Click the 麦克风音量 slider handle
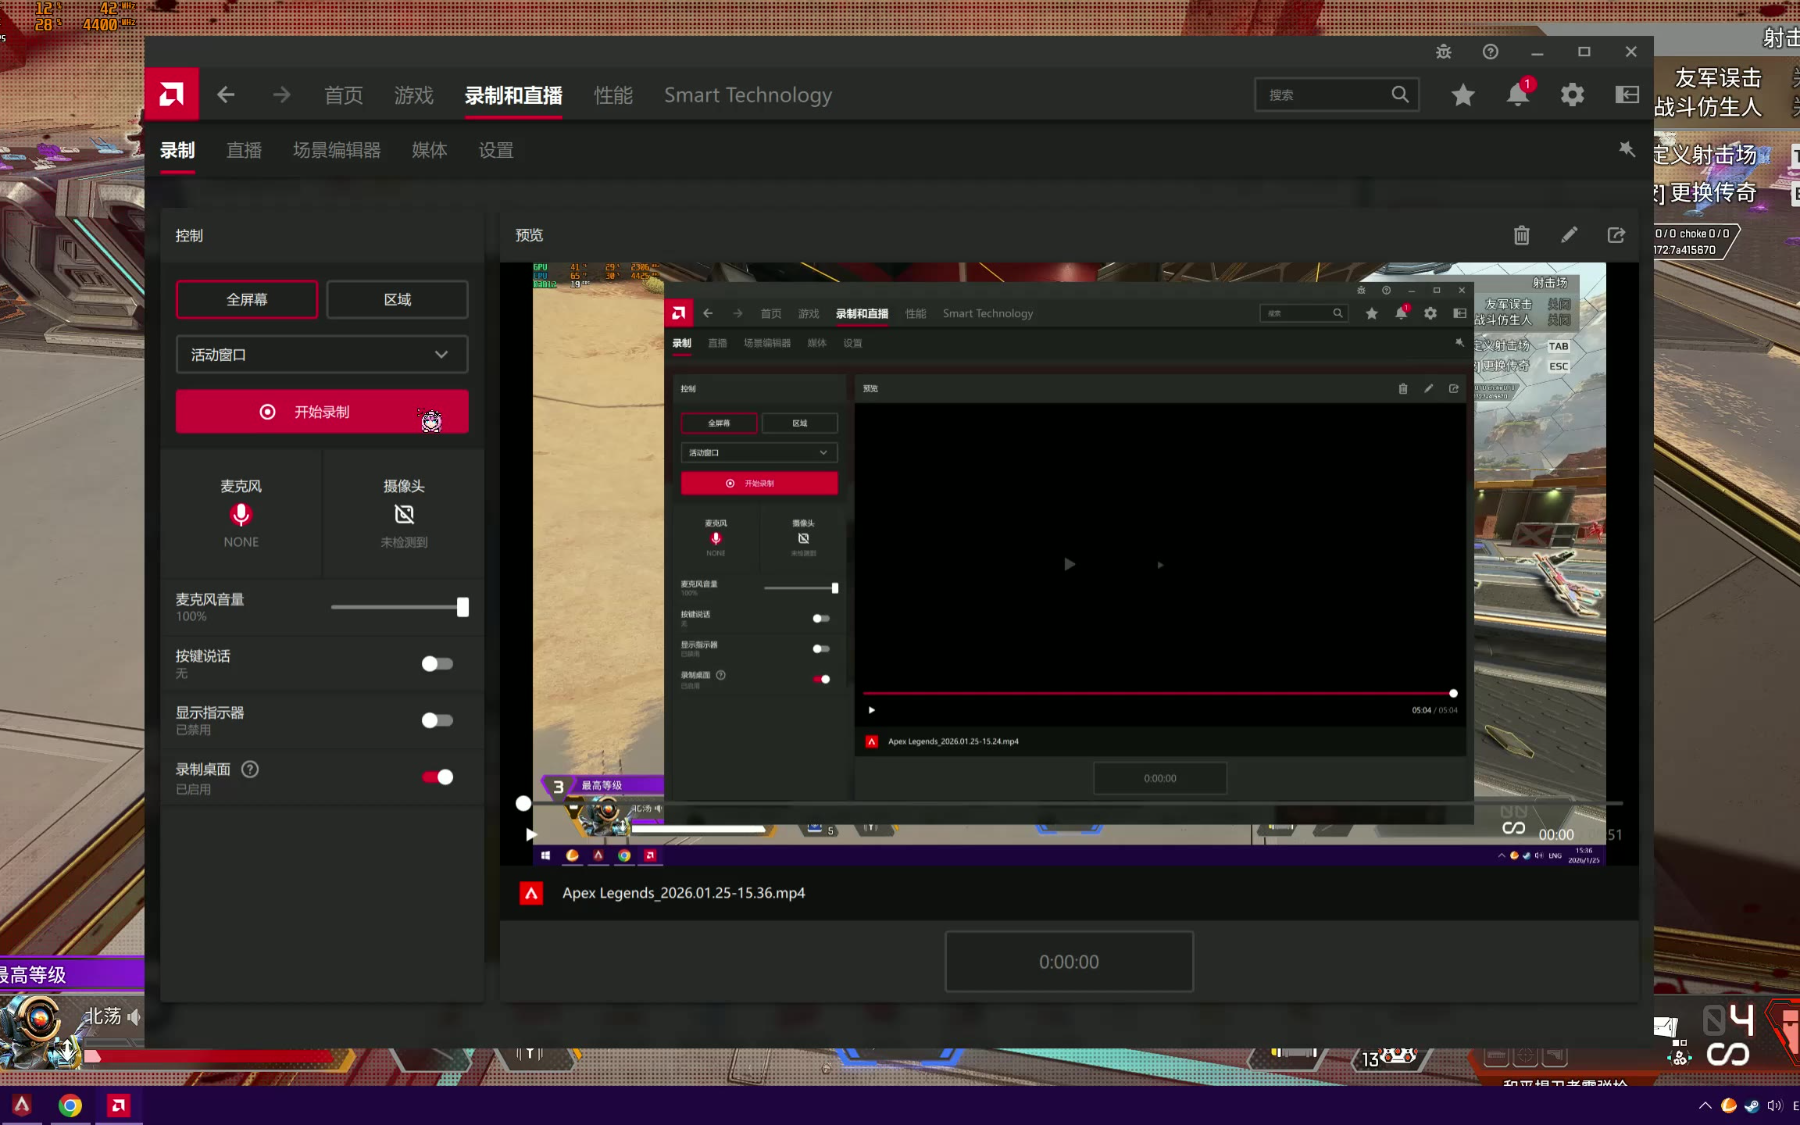The height and width of the screenshot is (1125, 1800). [462, 607]
